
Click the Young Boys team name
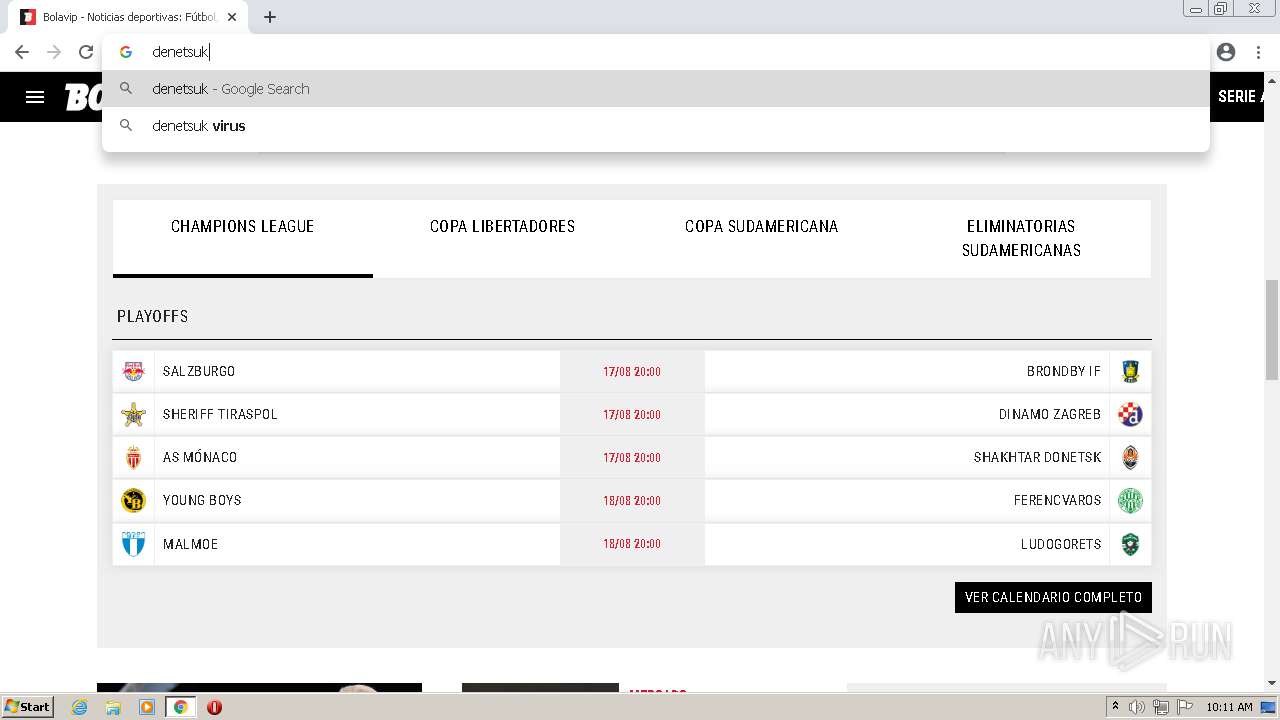coord(202,500)
